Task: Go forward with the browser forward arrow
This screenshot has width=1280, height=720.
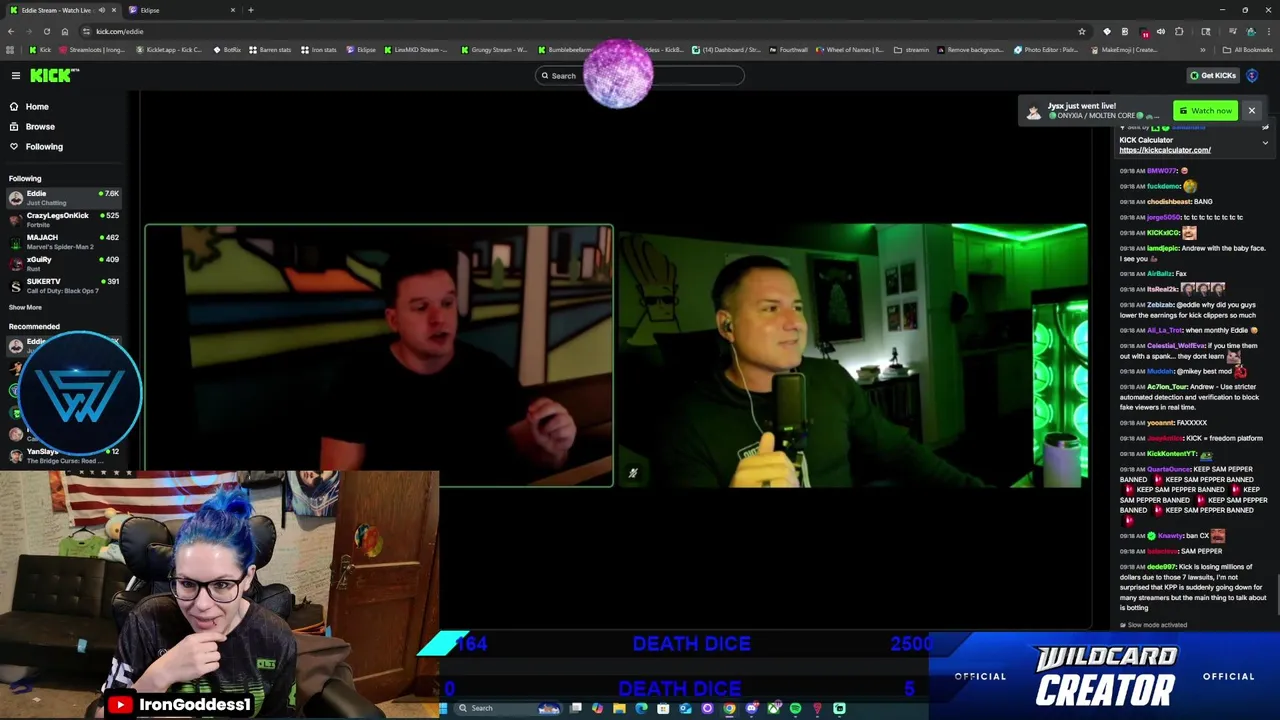Action: pyautogui.click(x=28, y=31)
